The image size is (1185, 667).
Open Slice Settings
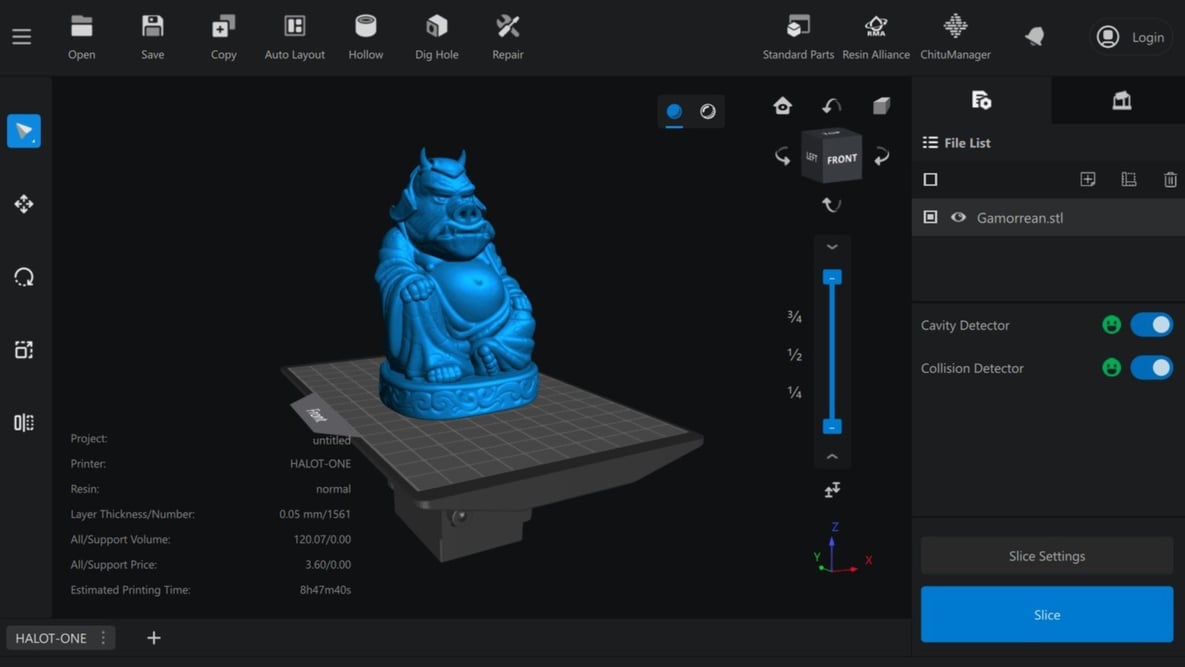pyautogui.click(x=1046, y=556)
